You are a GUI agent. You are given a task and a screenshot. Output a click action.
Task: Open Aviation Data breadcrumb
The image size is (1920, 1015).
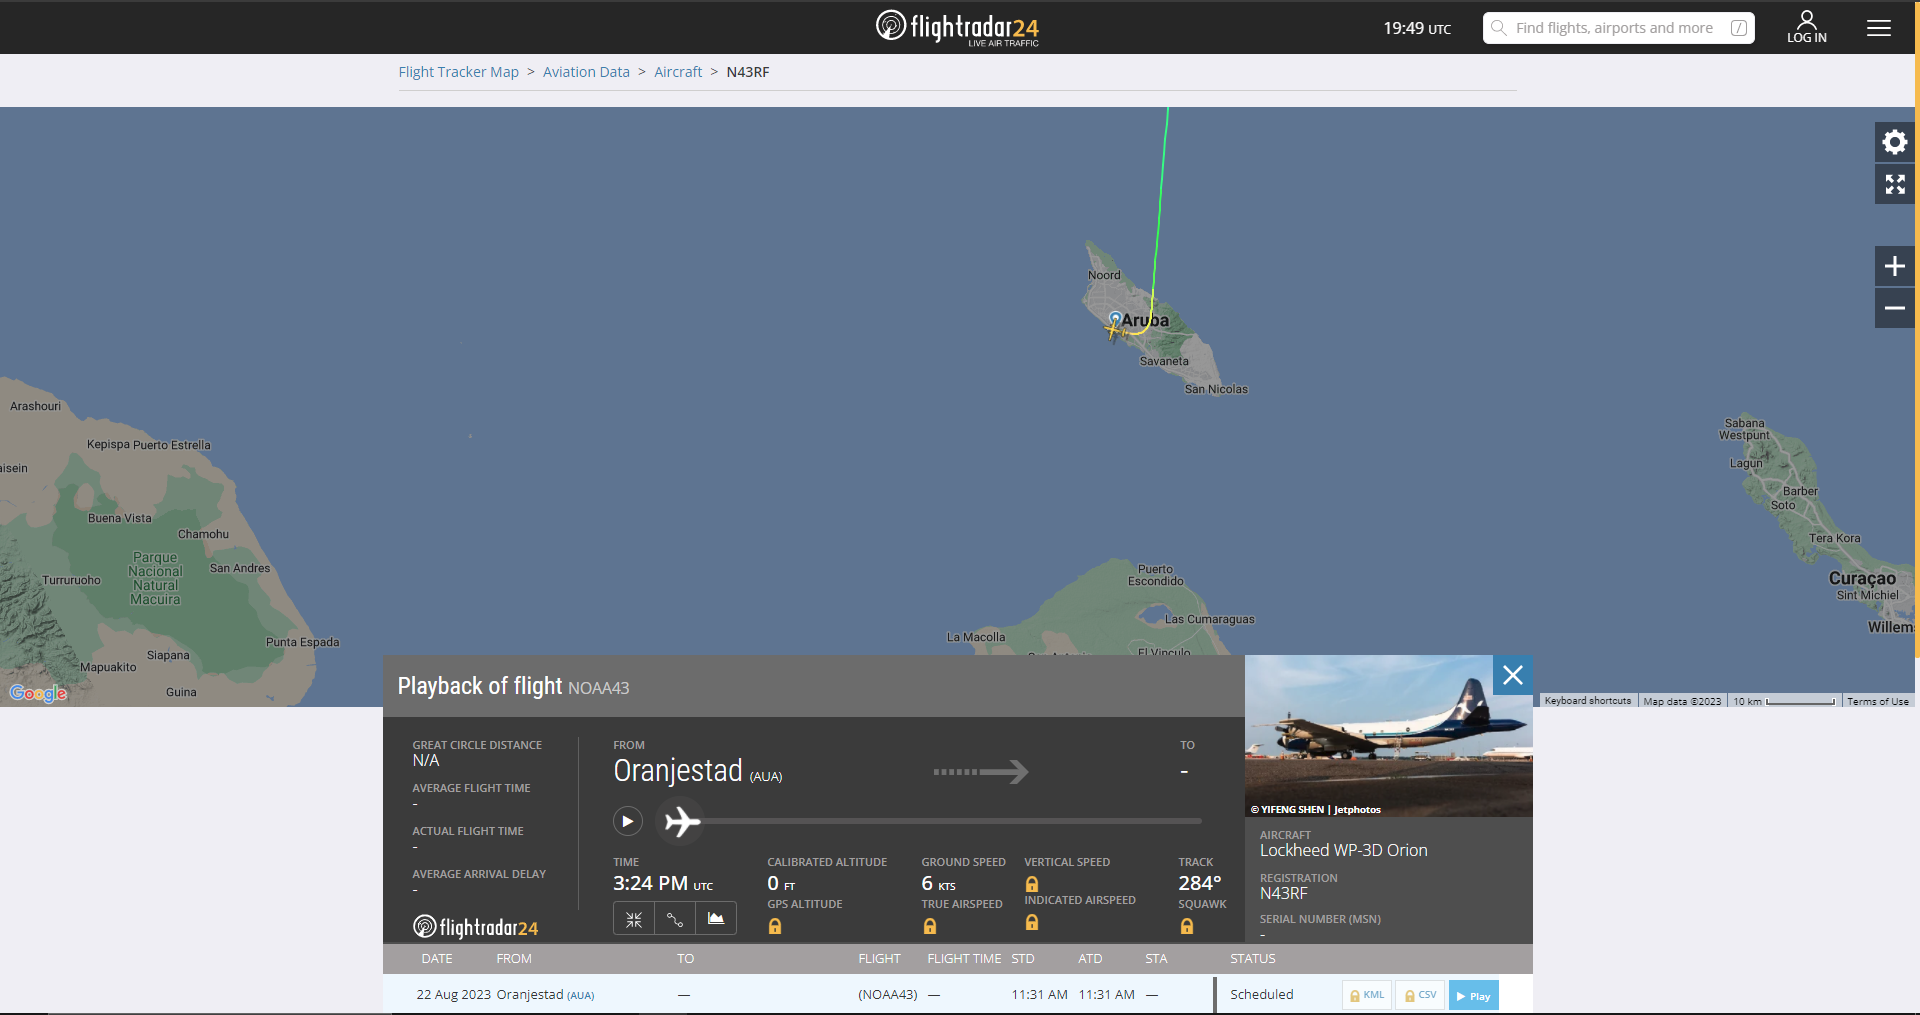tap(586, 72)
